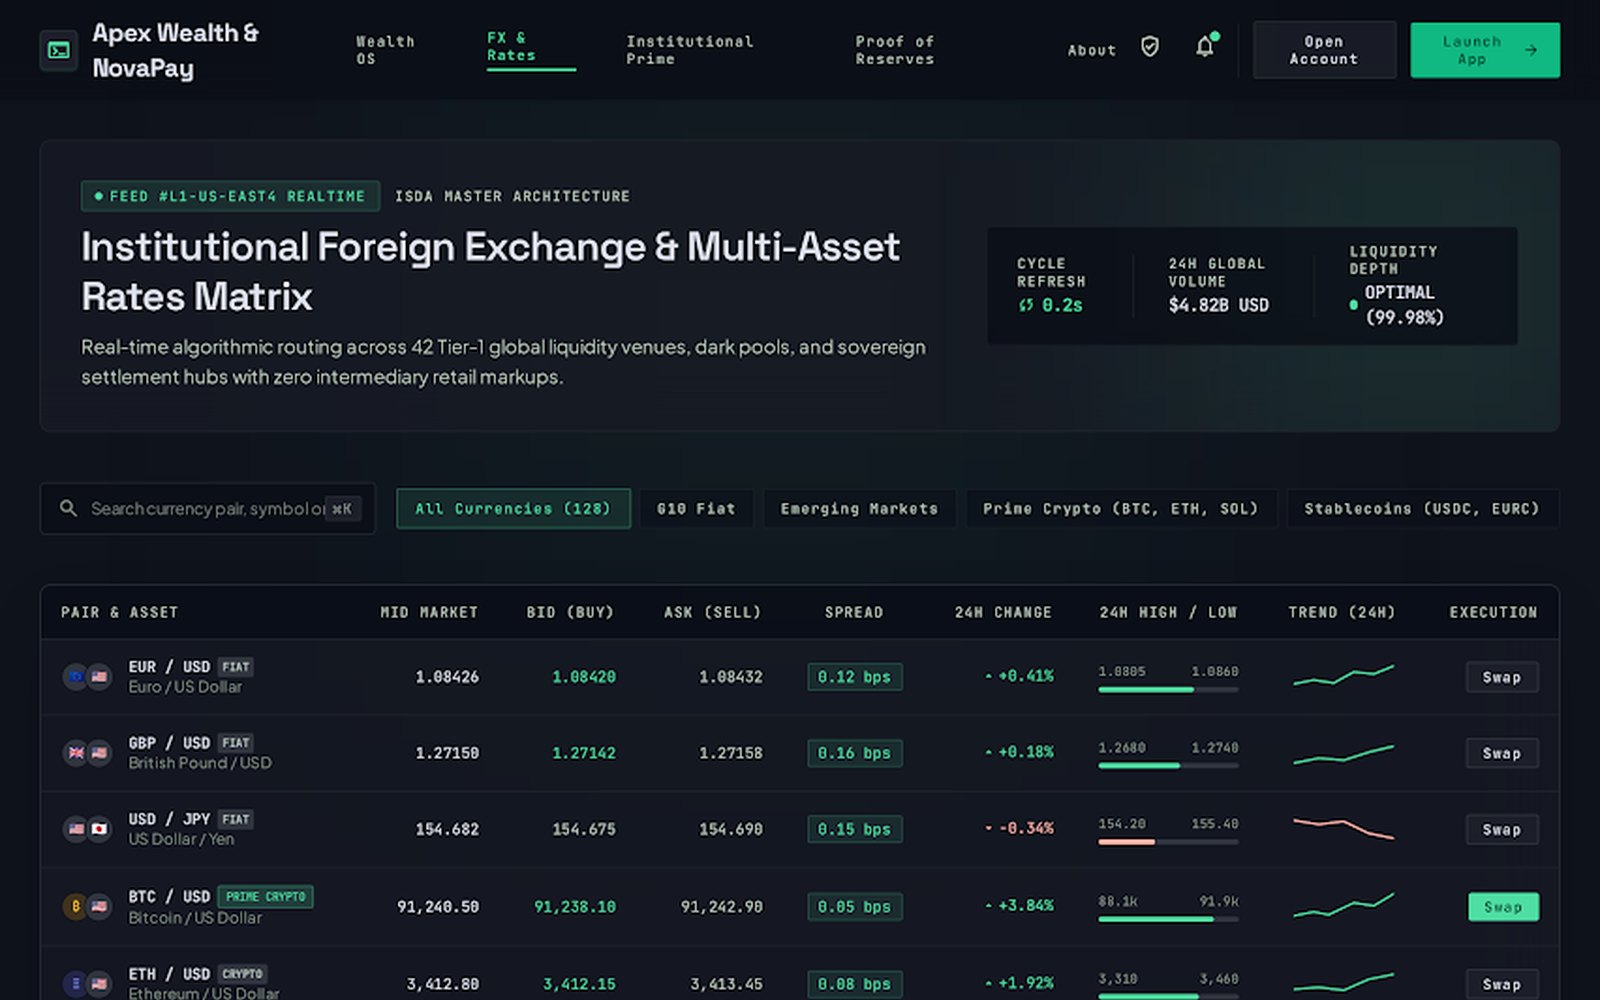The width and height of the screenshot is (1600, 1000).
Task: Click the Spread column header
Action: click(x=854, y=612)
